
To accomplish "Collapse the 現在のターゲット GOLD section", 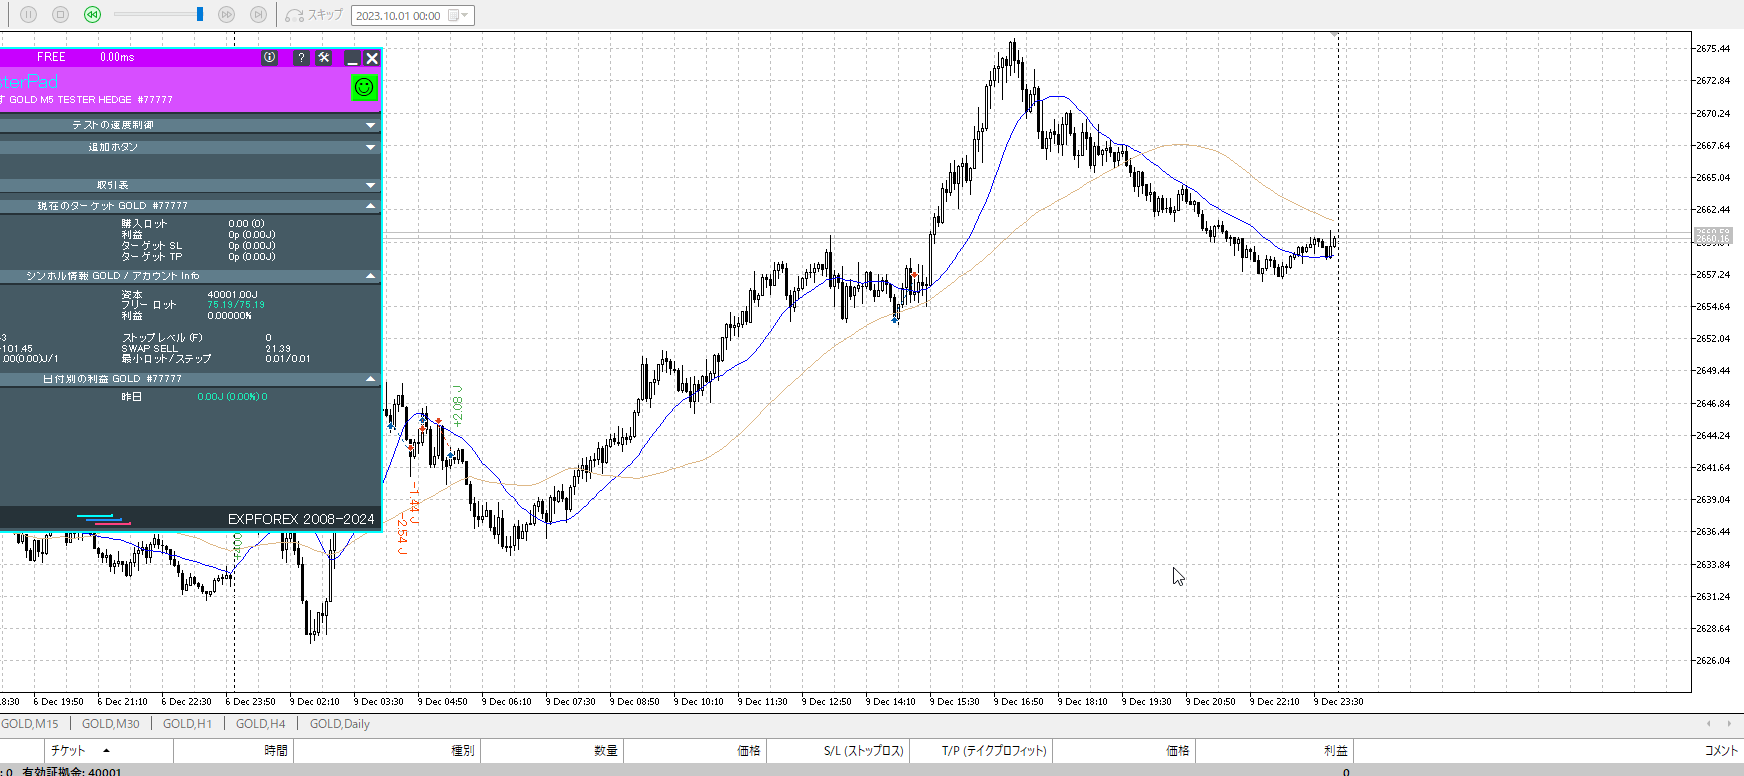I will [371, 206].
